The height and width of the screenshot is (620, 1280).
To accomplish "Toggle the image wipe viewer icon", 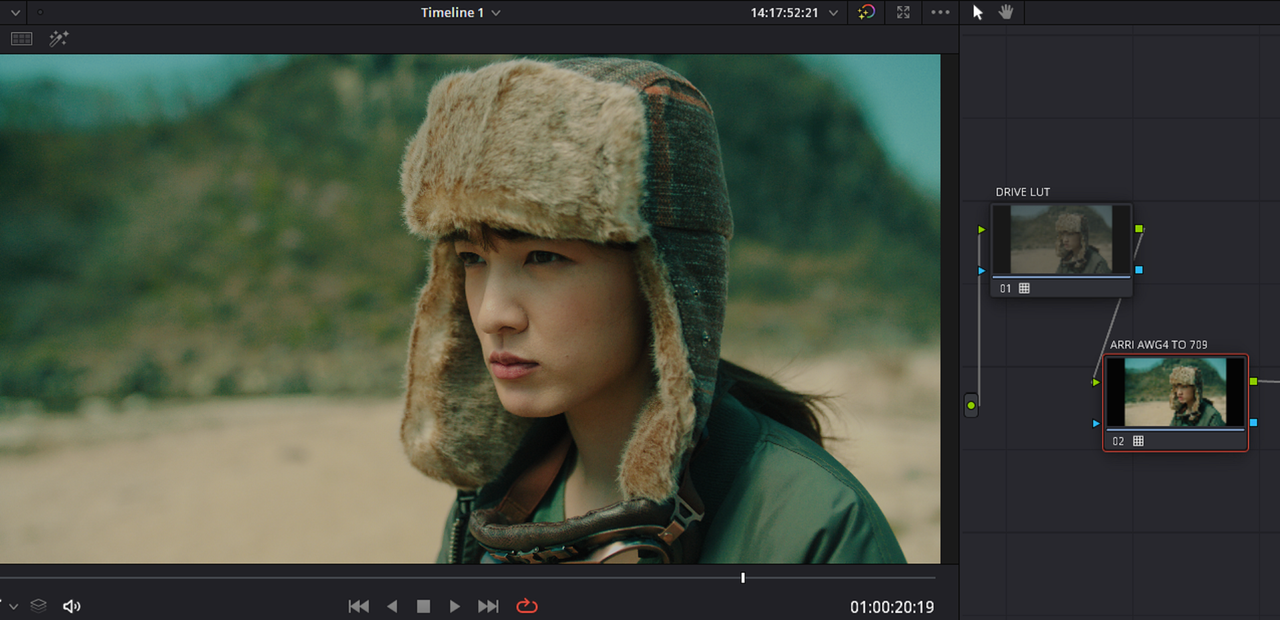I will (x=22, y=39).
